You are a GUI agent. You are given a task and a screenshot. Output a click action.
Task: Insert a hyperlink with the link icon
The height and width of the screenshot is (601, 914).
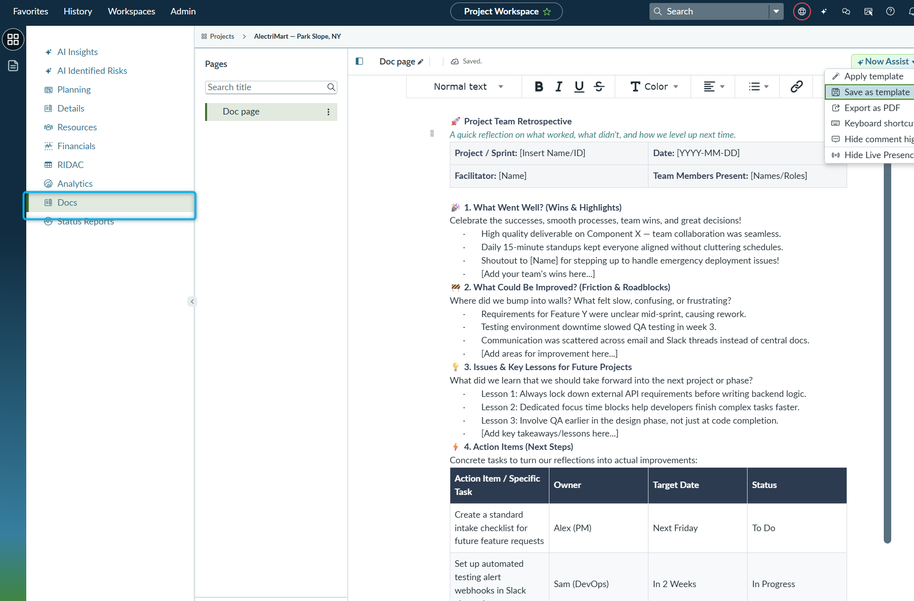pyautogui.click(x=796, y=87)
